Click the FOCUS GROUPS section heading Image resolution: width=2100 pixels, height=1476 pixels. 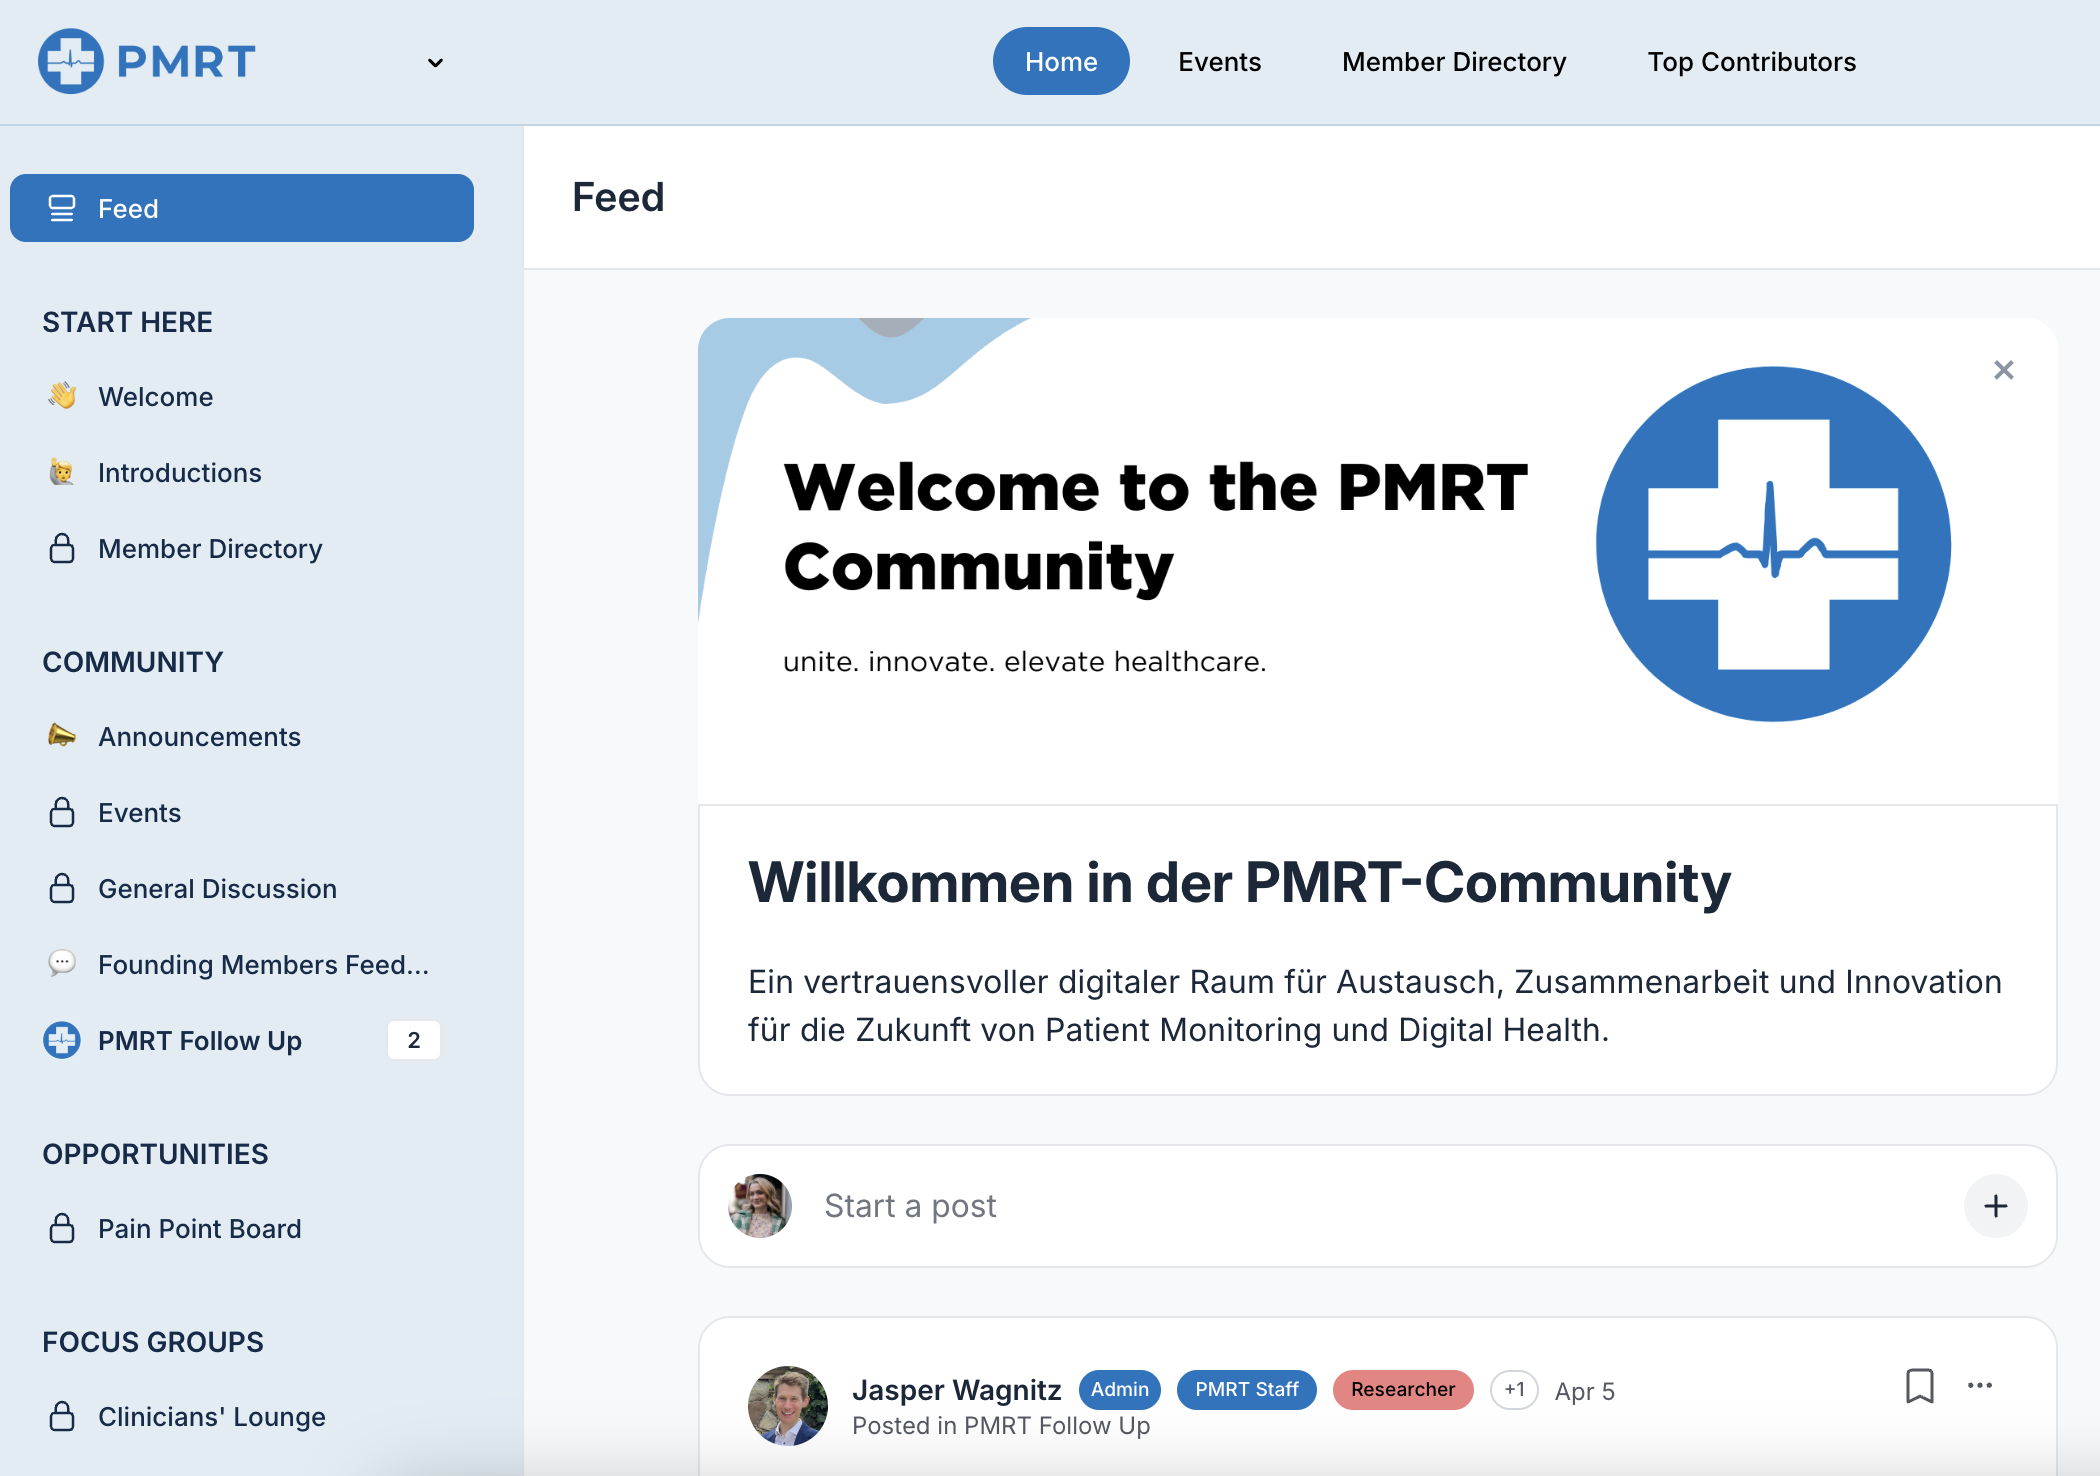pyautogui.click(x=153, y=1342)
